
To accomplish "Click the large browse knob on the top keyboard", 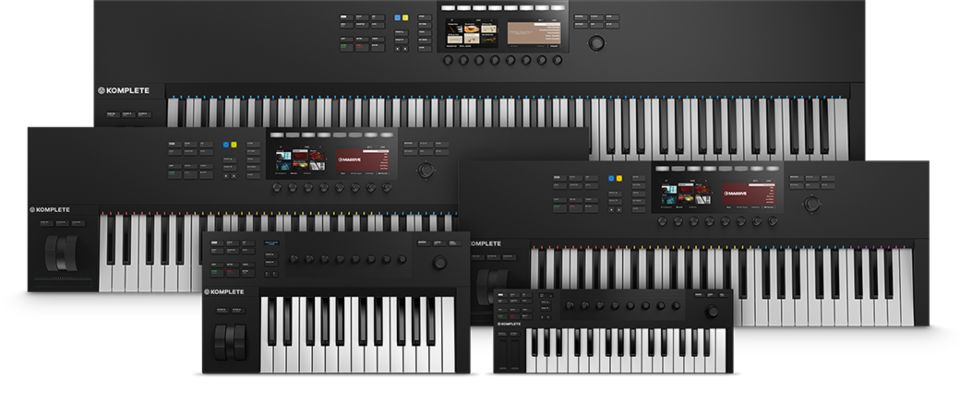I will click(596, 43).
